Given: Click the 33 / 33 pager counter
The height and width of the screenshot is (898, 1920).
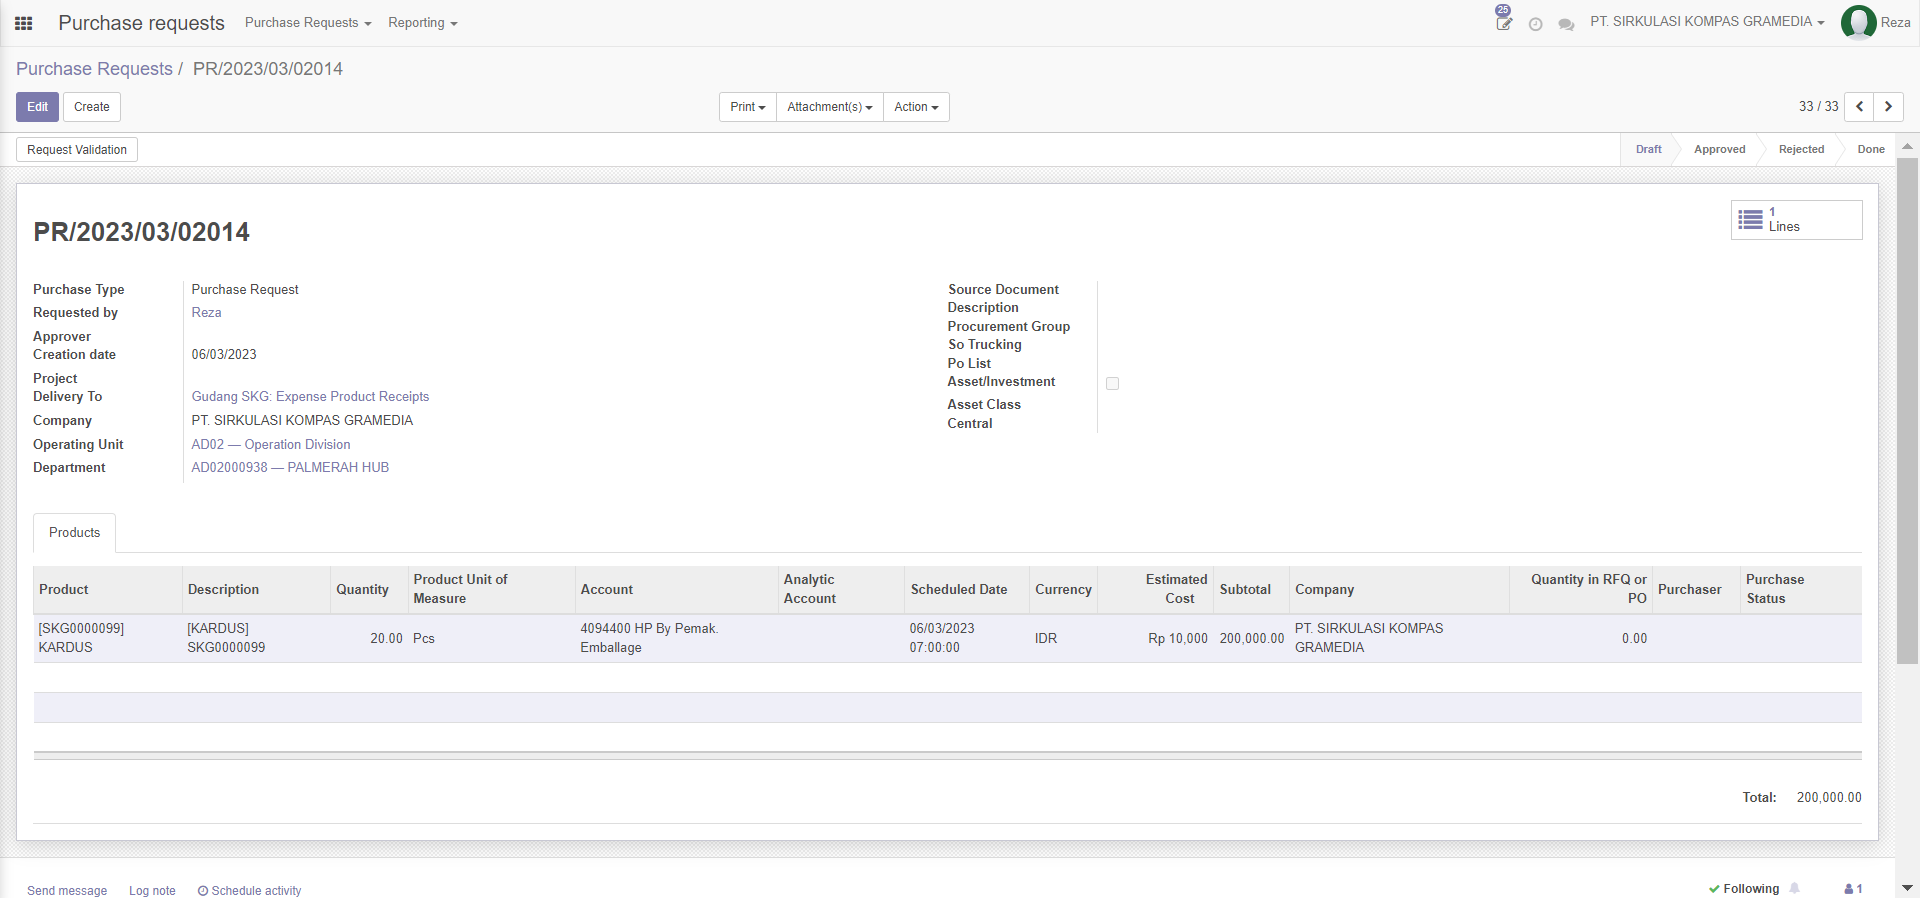Looking at the screenshot, I should coord(1818,107).
